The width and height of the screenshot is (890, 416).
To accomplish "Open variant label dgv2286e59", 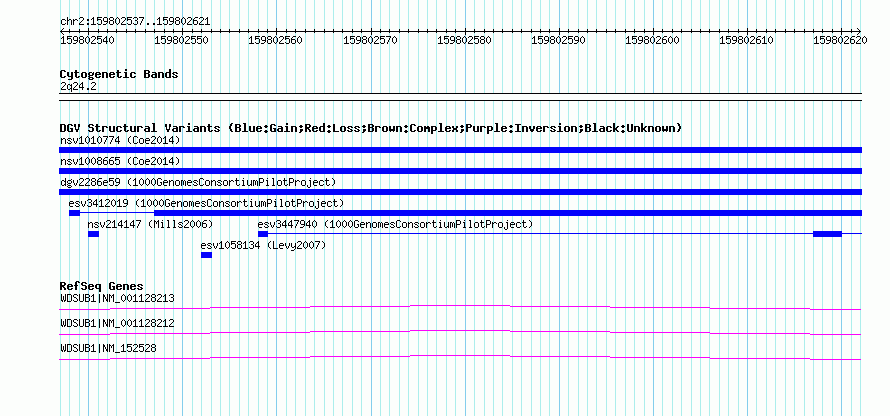I will [198, 182].
